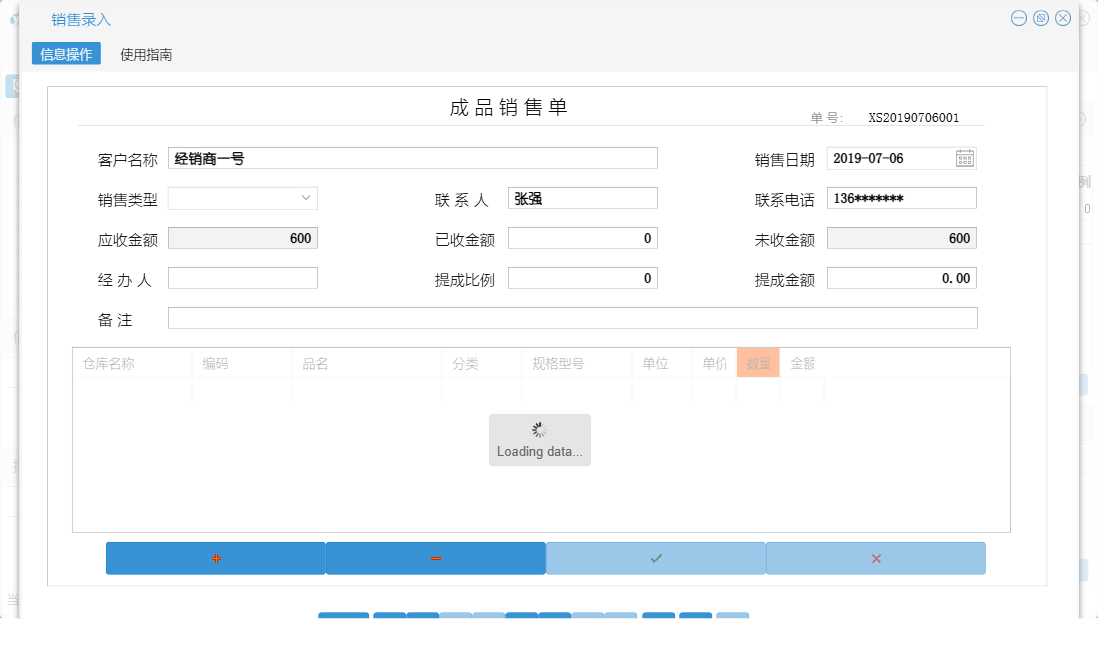Select the 信息操作 tab
Screen dimensions: 1098x655
(66, 54)
